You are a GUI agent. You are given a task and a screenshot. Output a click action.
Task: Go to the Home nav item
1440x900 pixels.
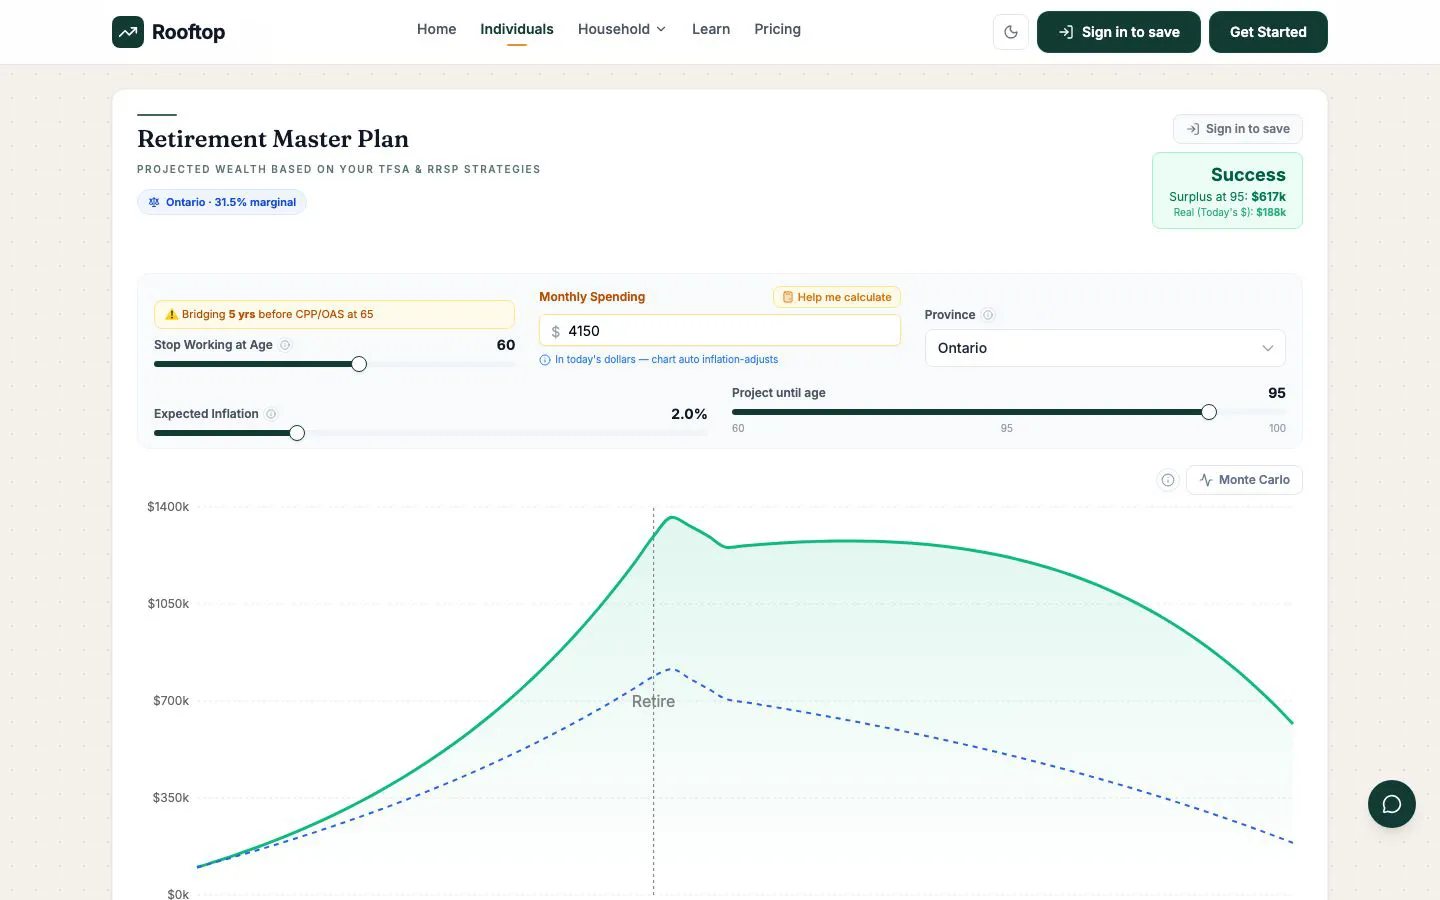point(436,29)
